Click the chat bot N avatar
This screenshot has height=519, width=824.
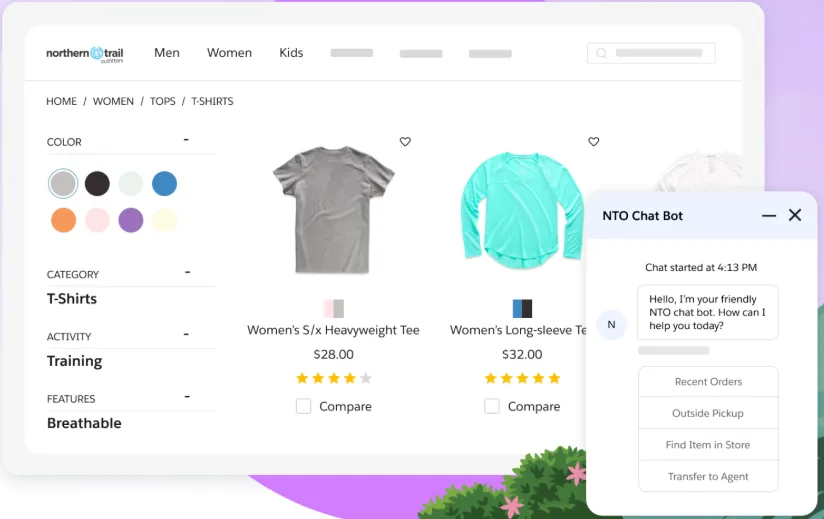(611, 325)
